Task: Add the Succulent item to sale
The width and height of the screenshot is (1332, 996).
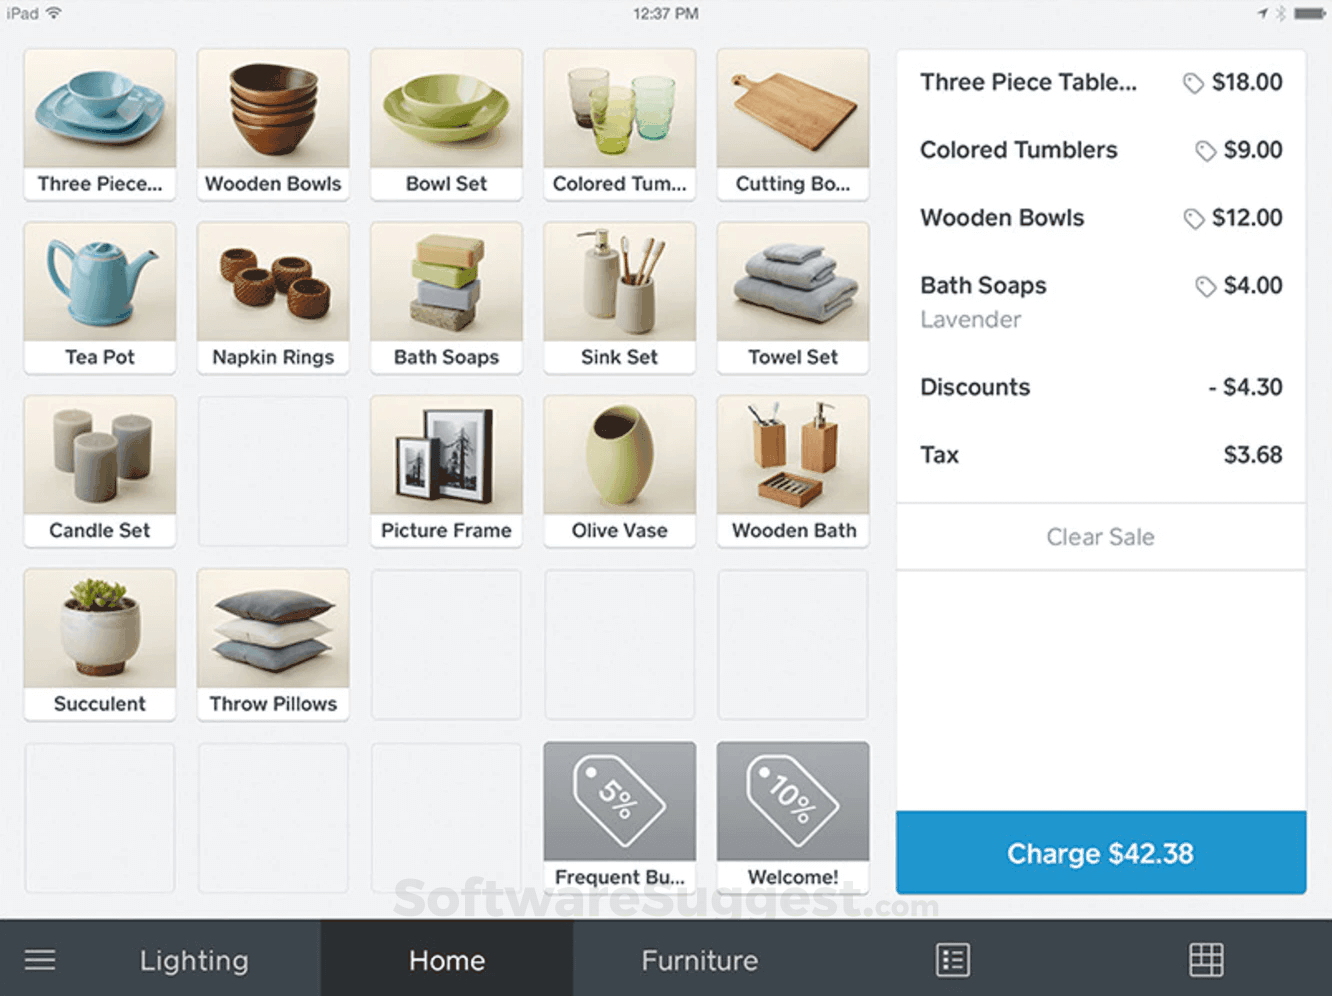Action: [99, 644]
